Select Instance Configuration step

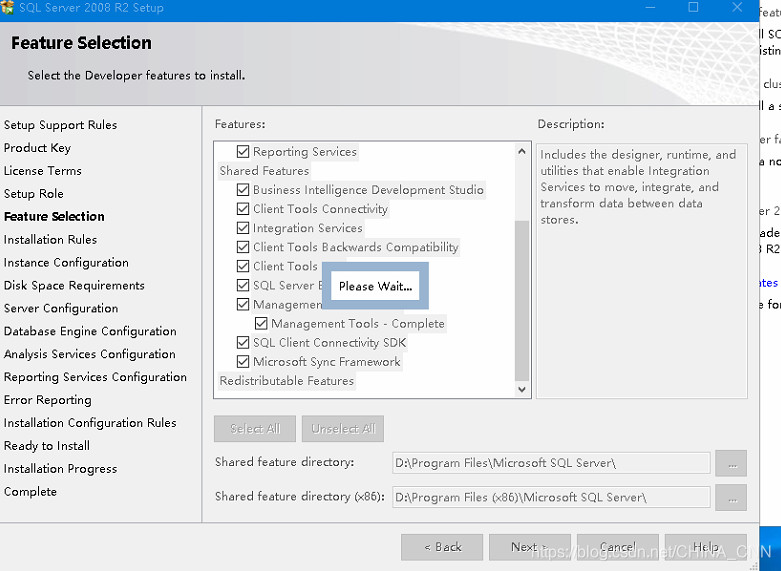66,263
